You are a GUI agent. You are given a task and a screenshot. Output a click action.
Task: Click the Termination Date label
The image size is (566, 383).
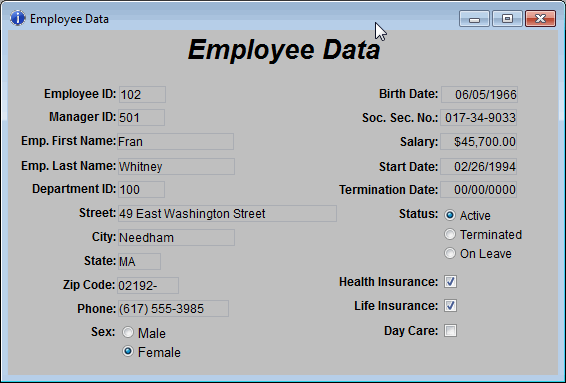tap(389, 190)
